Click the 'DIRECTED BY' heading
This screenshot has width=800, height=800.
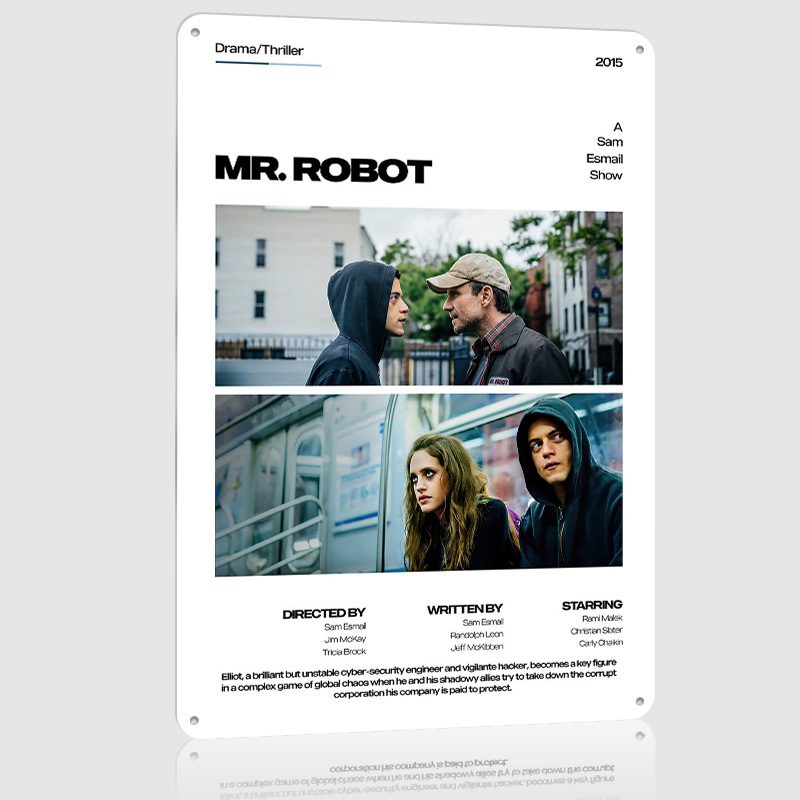(x=324, y=613)
